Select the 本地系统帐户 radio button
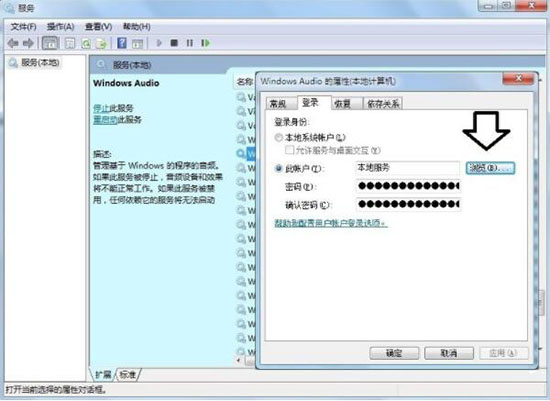Screen dimensions: 550x401 [x=279, y=137]
